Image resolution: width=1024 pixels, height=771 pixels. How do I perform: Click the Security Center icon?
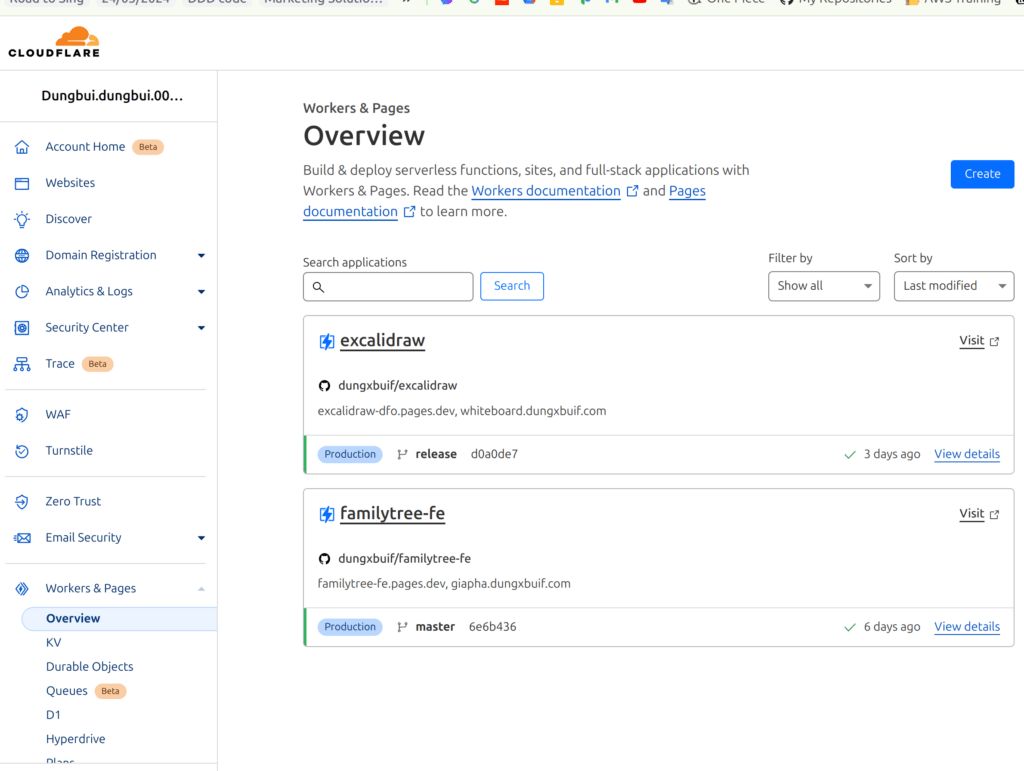tap(22, 328)
